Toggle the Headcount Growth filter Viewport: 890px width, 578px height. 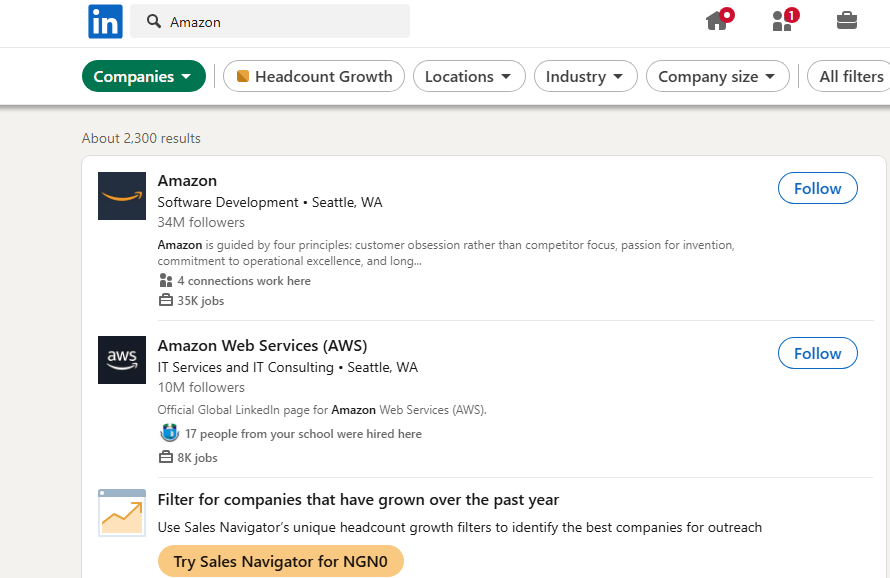[x=314, y=76]
